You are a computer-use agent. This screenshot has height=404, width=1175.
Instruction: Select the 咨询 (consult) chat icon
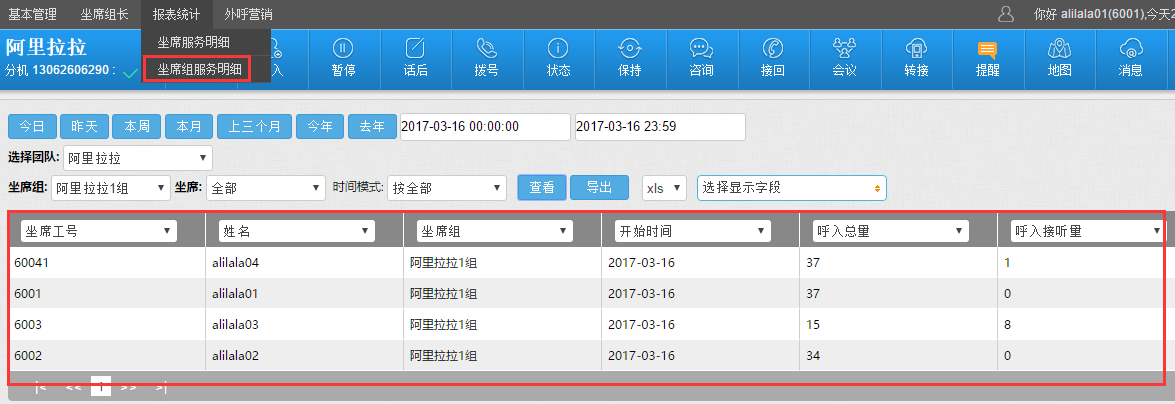coord(701,57)
